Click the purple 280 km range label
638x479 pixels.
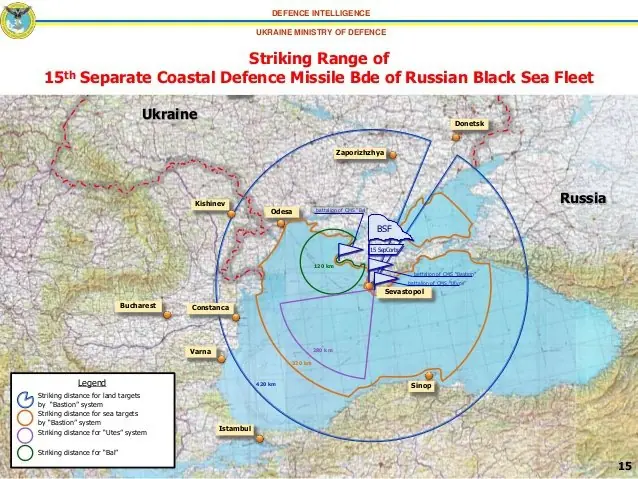pyautogui.click(x=323, y=350)
